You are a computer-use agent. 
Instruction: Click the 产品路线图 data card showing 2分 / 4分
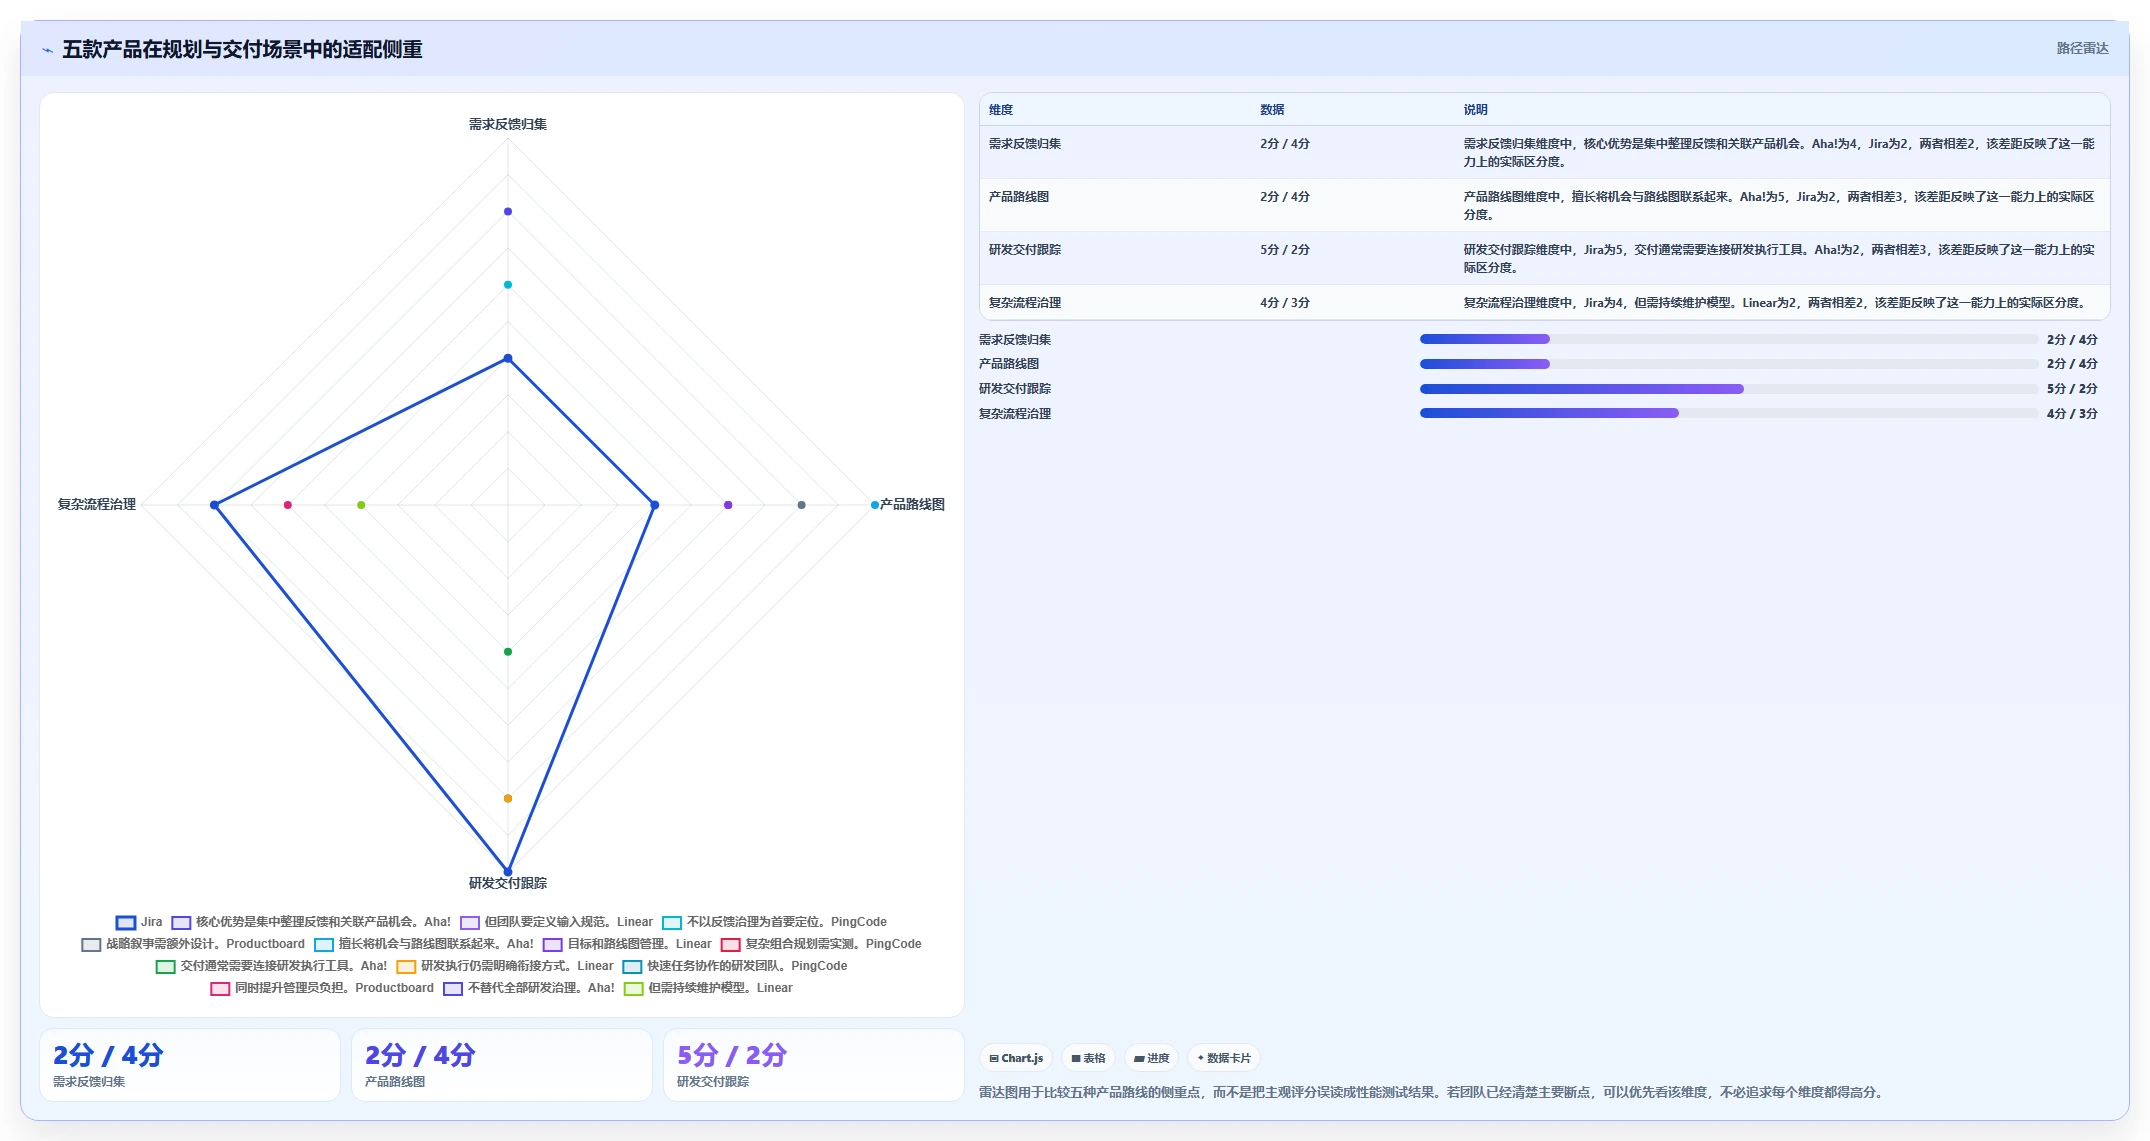pyautogui.click(x=502, y=1065)
